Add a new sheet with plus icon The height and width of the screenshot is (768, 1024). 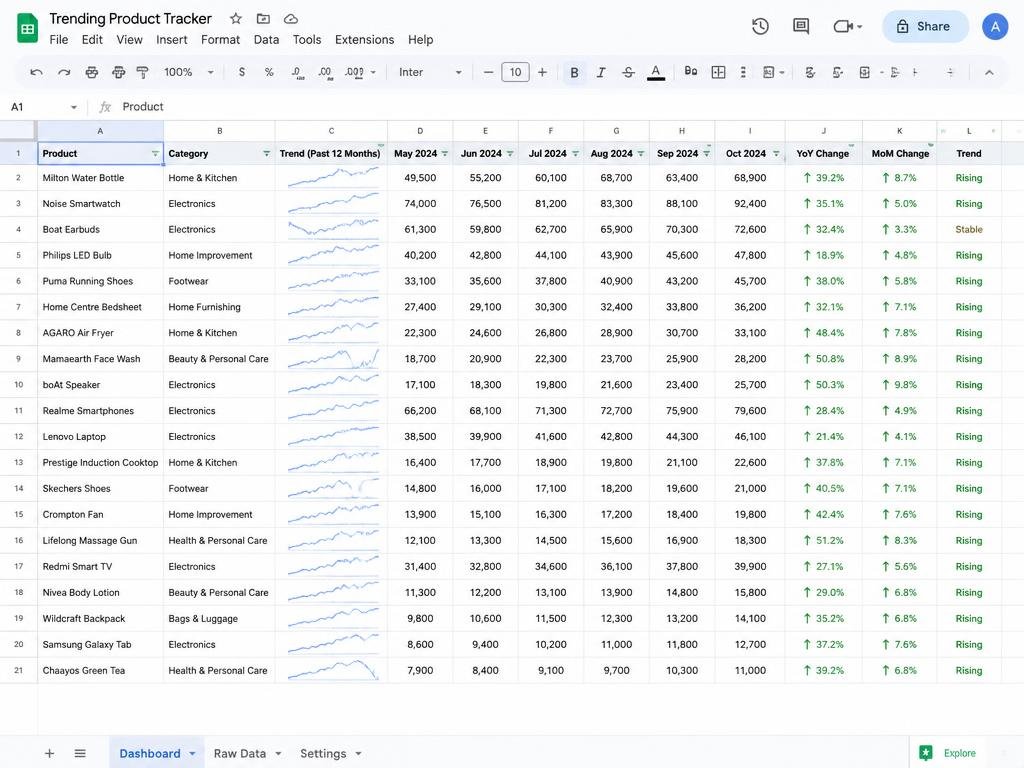pos(49,754)
